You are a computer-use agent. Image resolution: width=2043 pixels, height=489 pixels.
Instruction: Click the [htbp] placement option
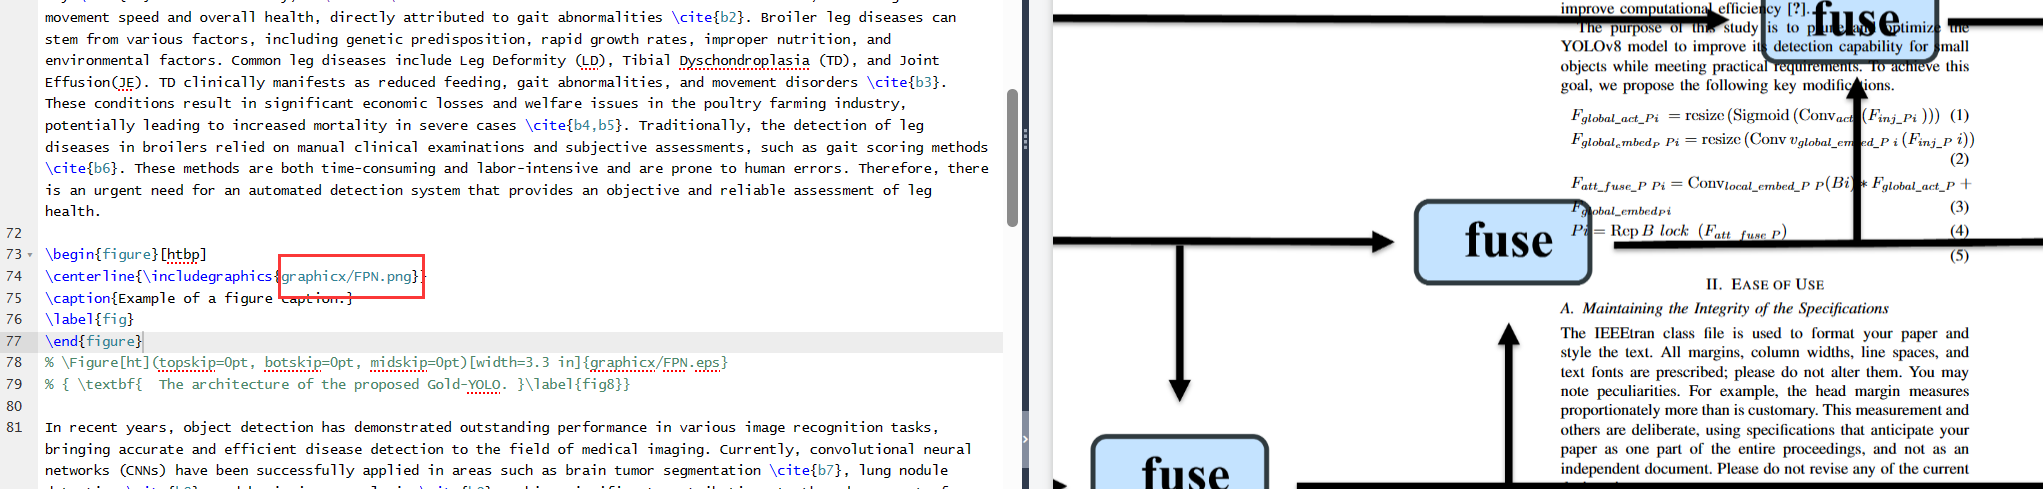coord(183,254)
